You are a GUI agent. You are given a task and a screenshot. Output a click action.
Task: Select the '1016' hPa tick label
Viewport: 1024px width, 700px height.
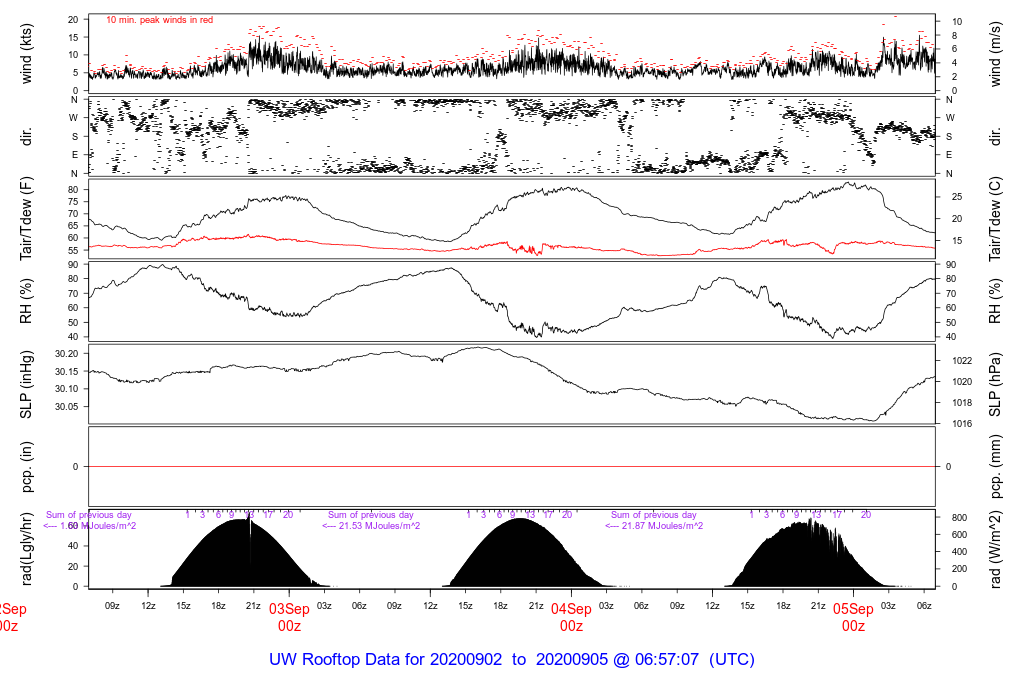coord(962,424)
